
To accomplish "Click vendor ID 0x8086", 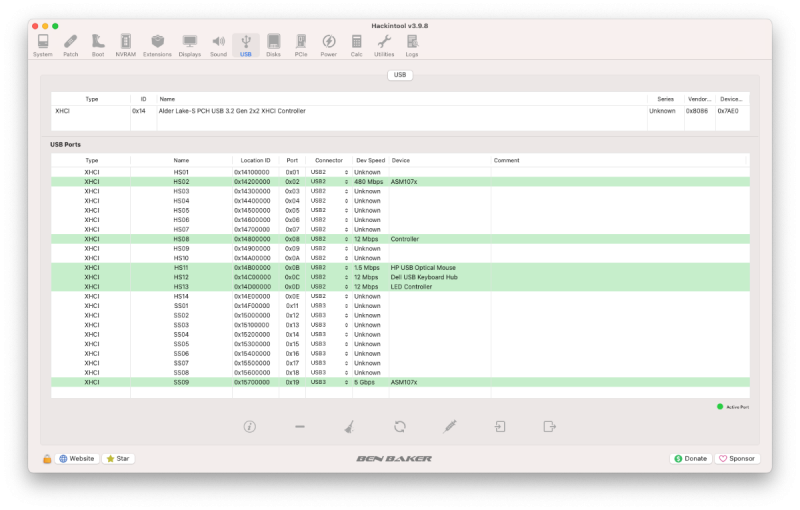I will 697,111.
